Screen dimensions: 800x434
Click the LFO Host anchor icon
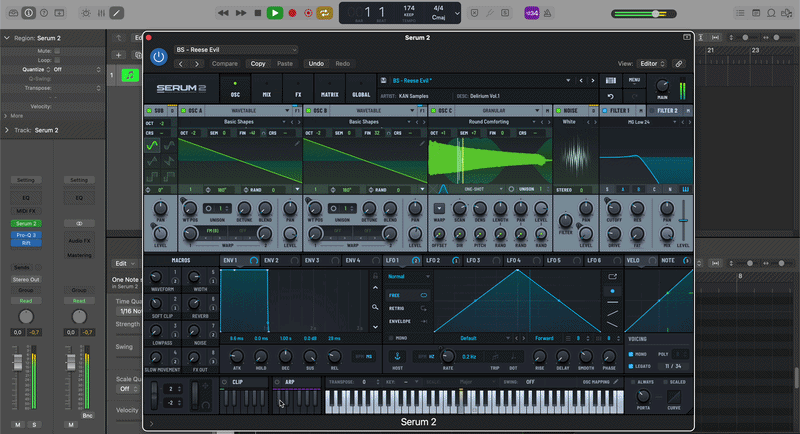coord(397,356)
